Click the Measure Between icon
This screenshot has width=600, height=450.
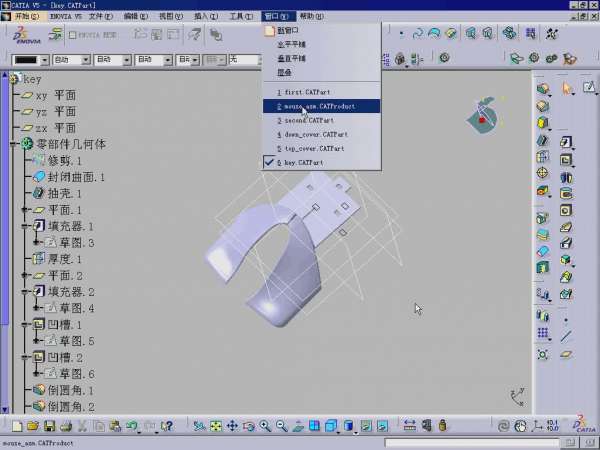[410, 425]
